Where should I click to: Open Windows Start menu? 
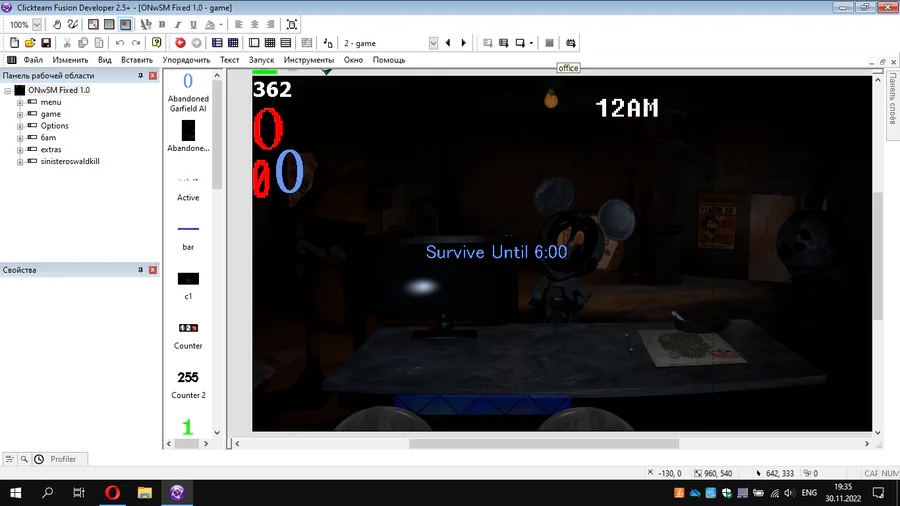pos(15,493)
